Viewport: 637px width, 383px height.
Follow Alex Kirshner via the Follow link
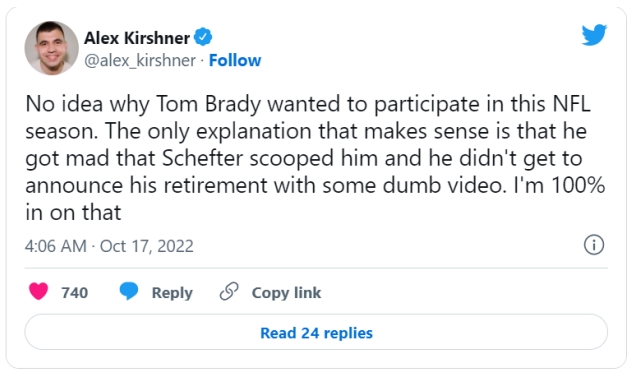[235, 61]
